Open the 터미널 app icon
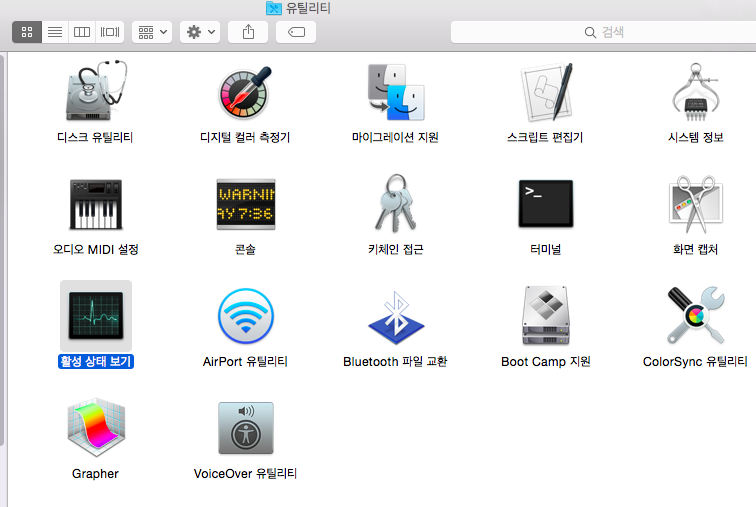The width and height of the screenshot is (756, 507). tap(545, 206)
